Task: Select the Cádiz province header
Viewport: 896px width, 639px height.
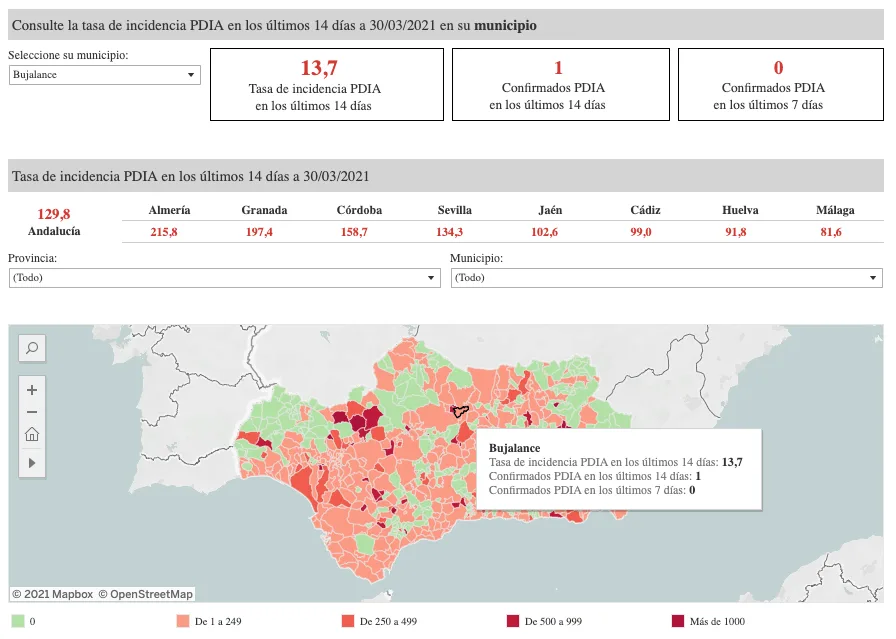Action: pyautogui.click(x=645, y=210)
